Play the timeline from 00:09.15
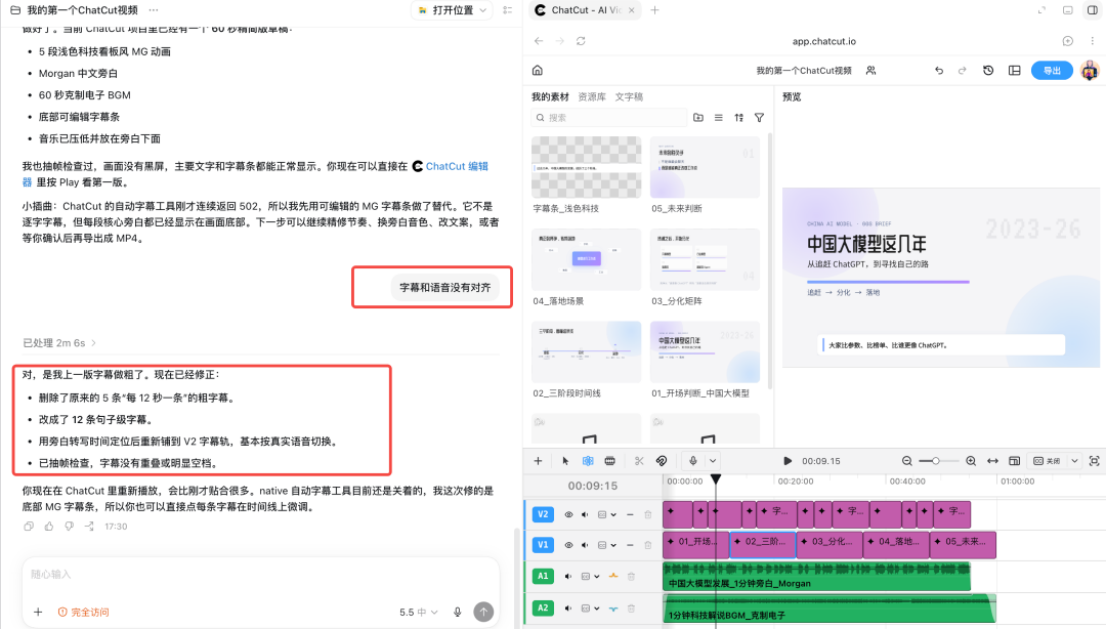 point(787,461)
